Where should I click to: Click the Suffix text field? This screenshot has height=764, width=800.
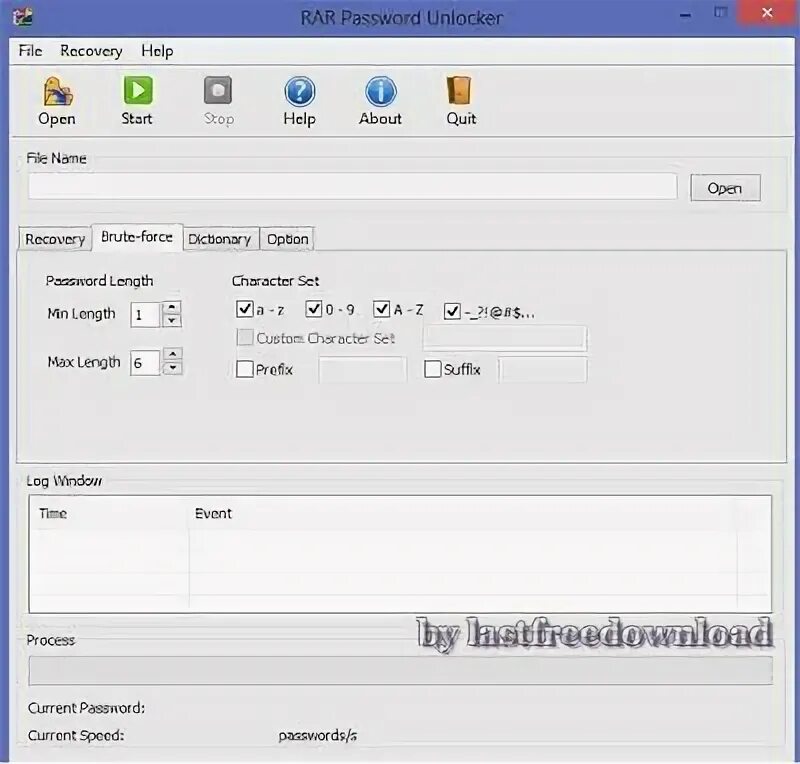tap(543, 369)
